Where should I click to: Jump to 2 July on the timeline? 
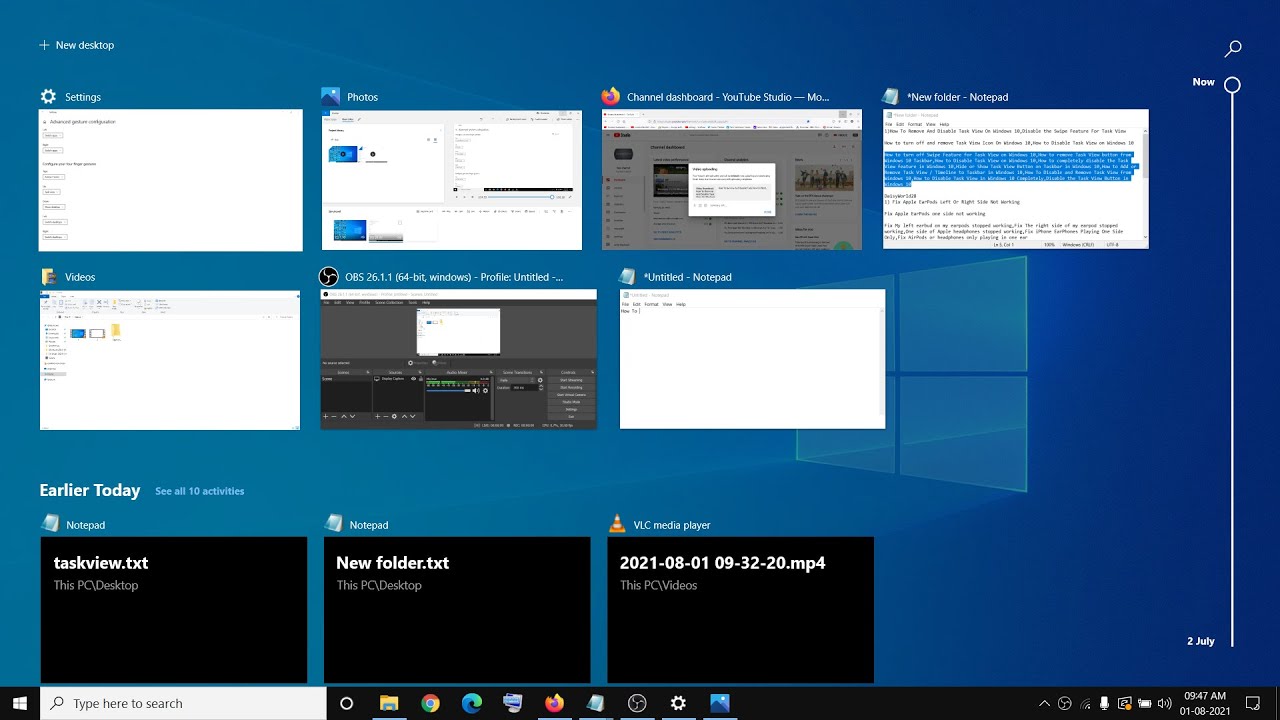pos(1201,641)
